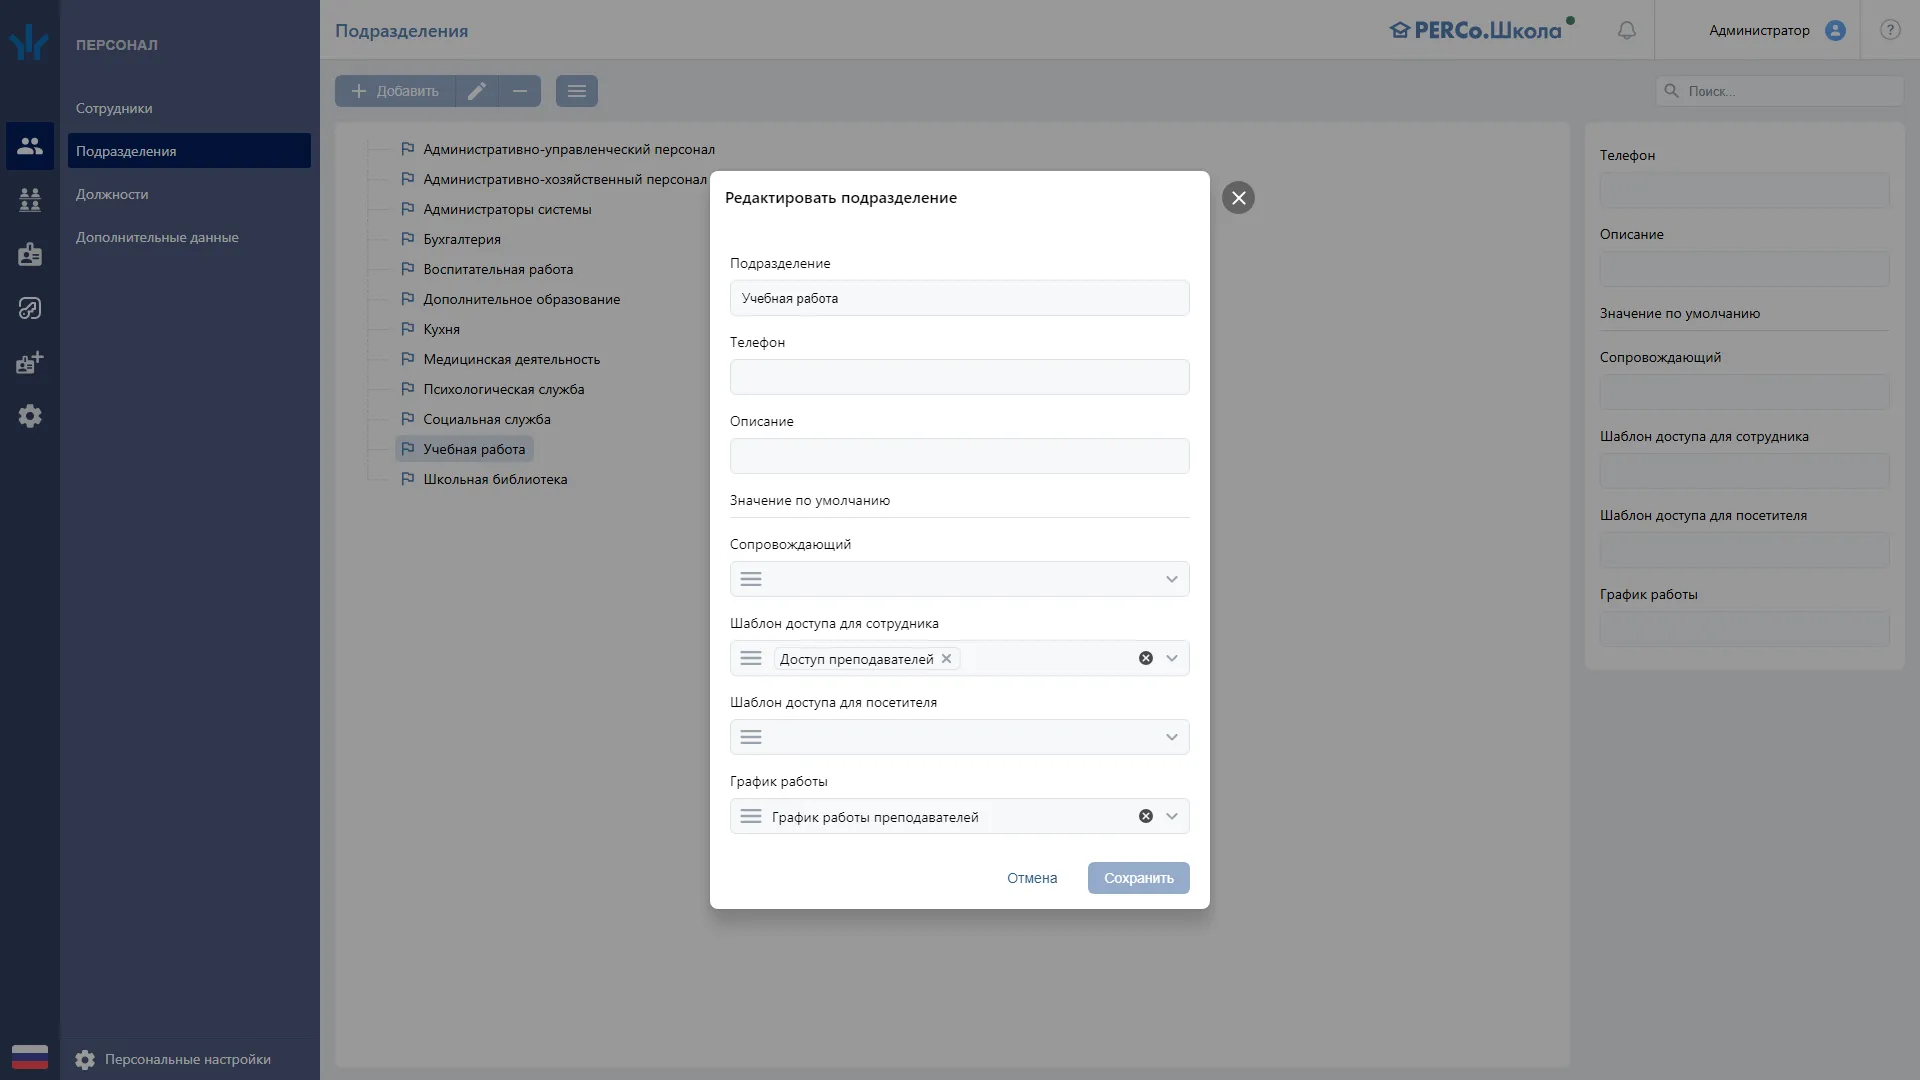Click the minus delete toolbar button
This screenshot has width=1920, height=1080.
point(520,91)
